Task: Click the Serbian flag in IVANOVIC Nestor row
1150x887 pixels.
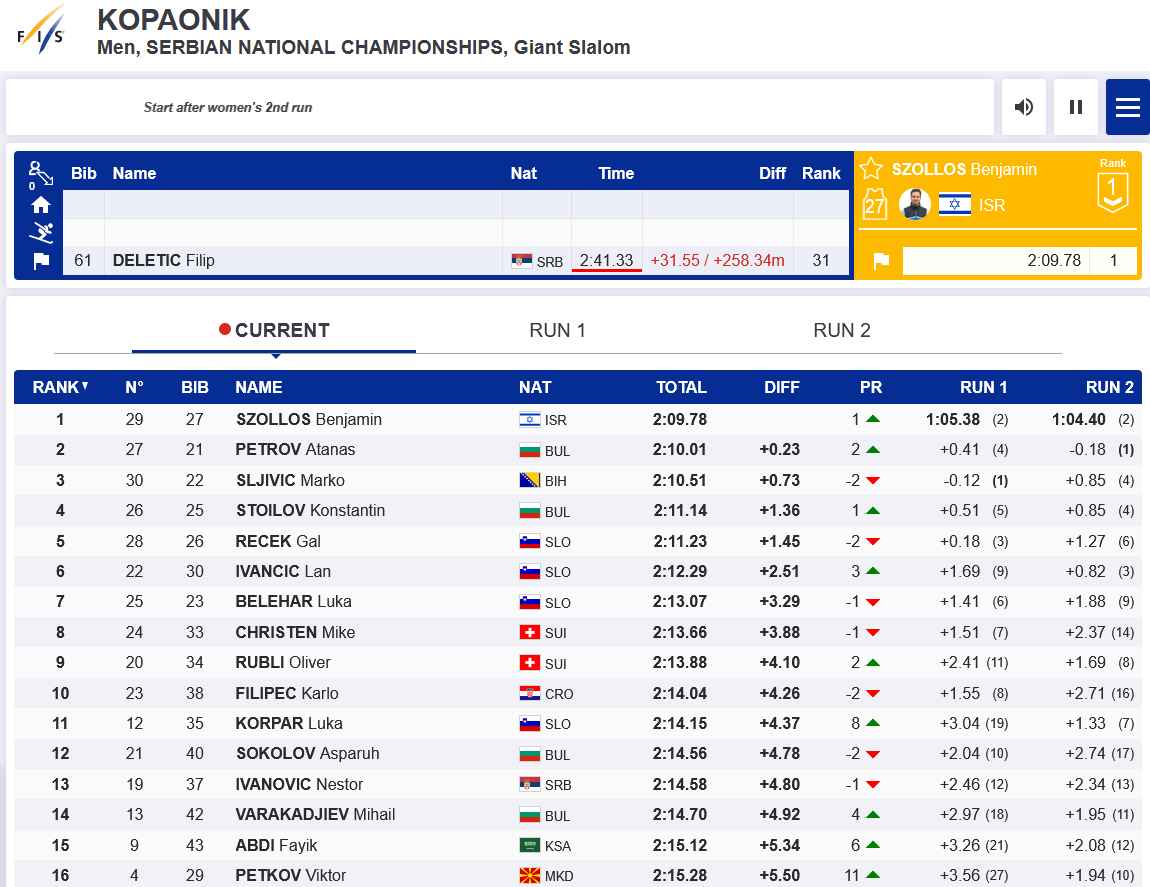Action: (530, 784)
